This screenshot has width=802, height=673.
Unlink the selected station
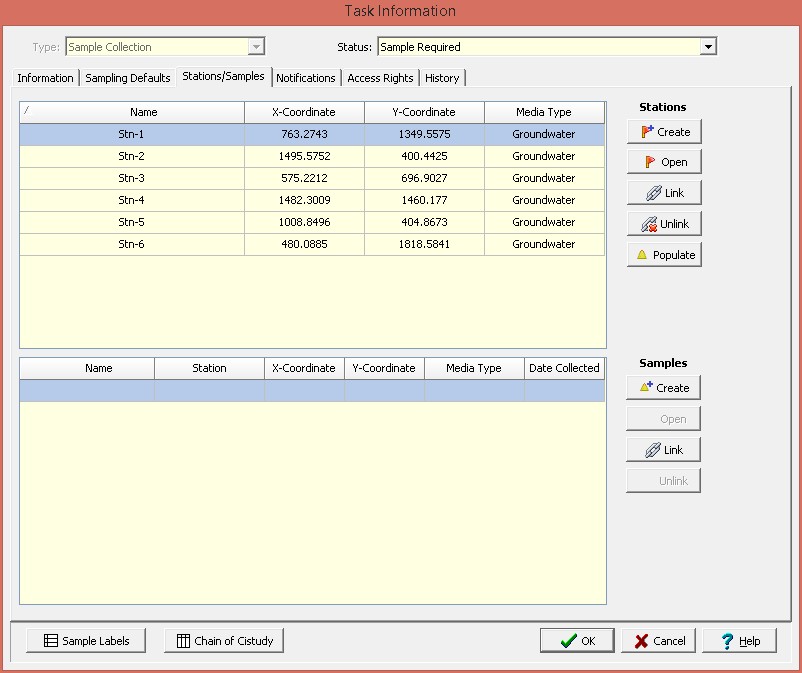tap(664, 224)
